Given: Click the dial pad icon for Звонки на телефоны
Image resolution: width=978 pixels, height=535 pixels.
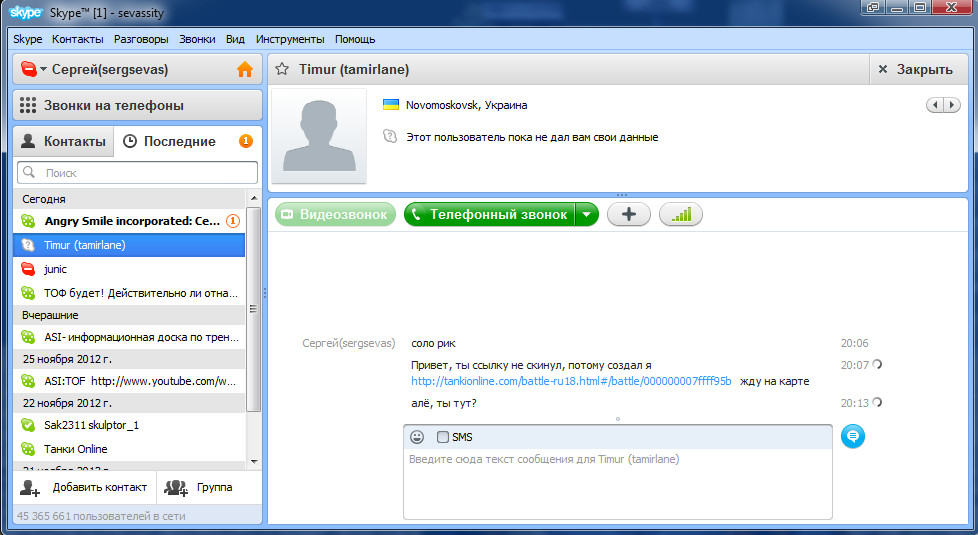Looking at the screenshot, I should pos(27,105).
